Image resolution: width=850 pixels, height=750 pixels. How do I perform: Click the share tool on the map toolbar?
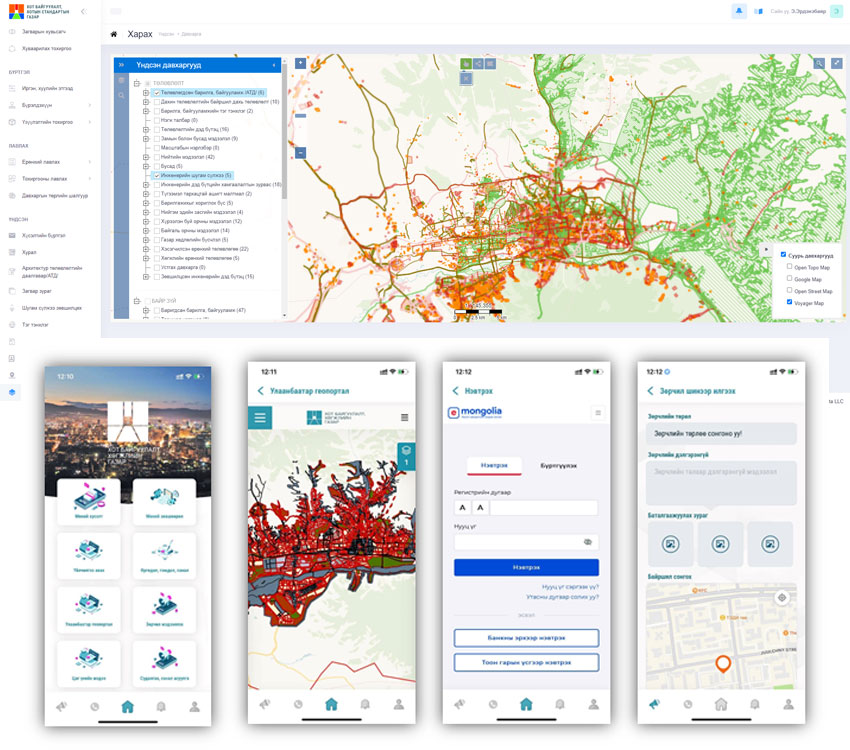pos(478,63)
